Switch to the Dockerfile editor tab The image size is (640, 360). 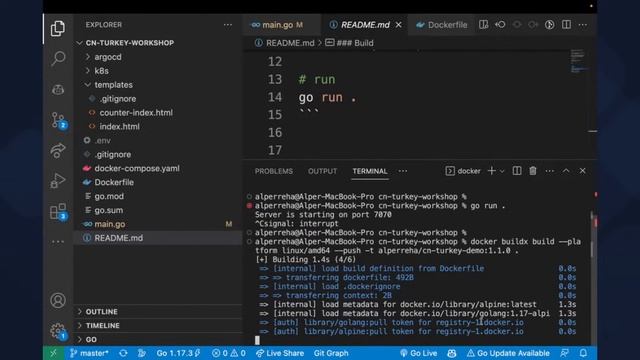point(442,25)
